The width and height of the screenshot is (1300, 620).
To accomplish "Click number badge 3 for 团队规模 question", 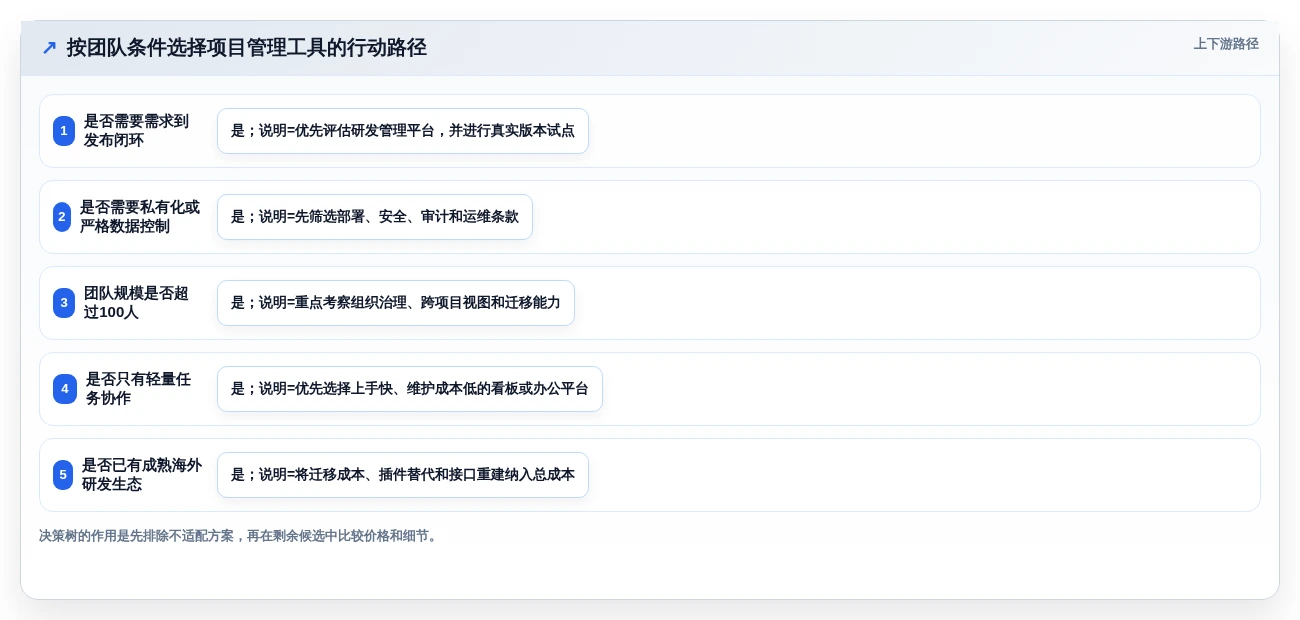I will tap(64, 303).
